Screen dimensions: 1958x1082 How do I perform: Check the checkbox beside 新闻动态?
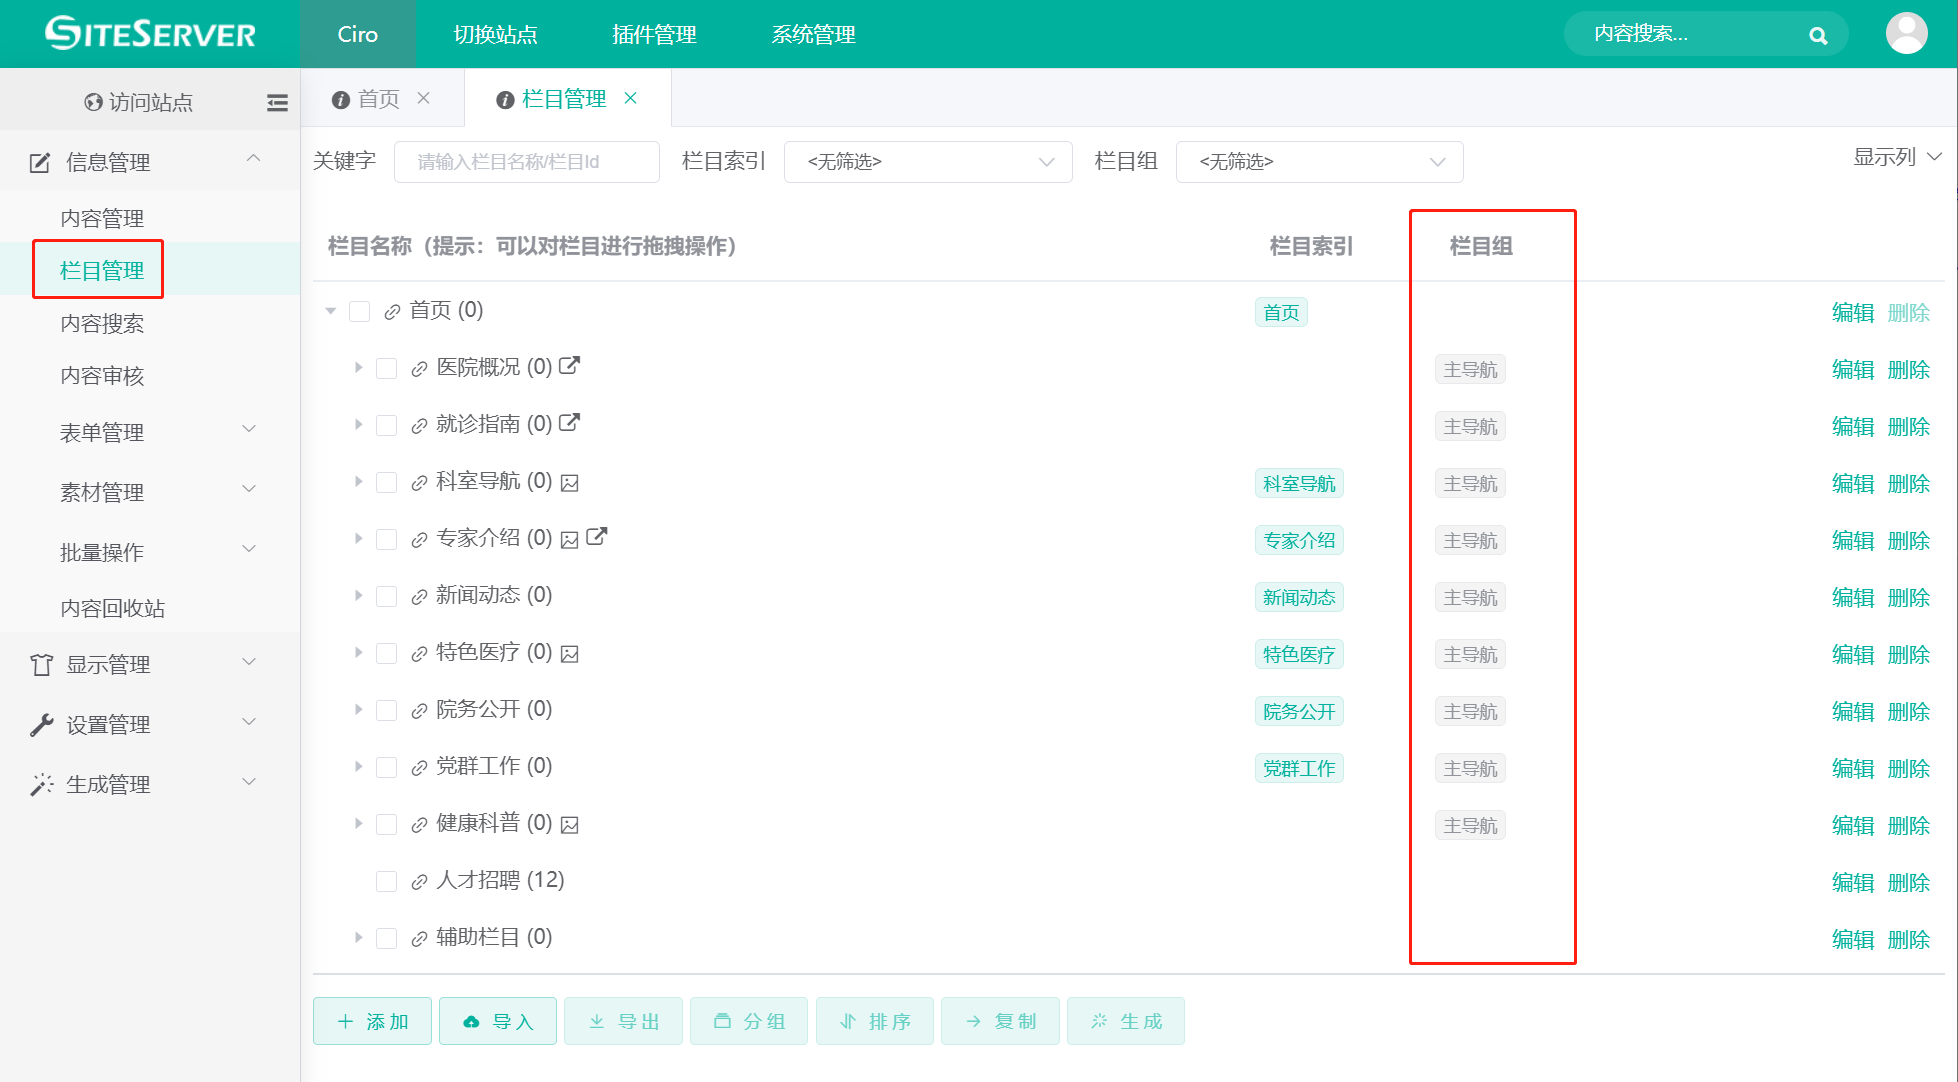coord(387,595)
